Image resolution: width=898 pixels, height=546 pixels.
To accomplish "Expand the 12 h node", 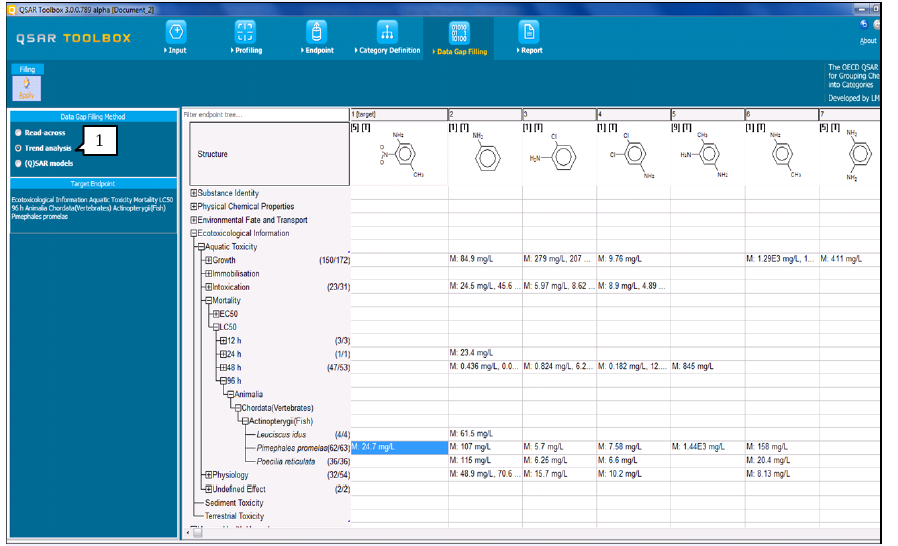I will (x=223, y=340).
